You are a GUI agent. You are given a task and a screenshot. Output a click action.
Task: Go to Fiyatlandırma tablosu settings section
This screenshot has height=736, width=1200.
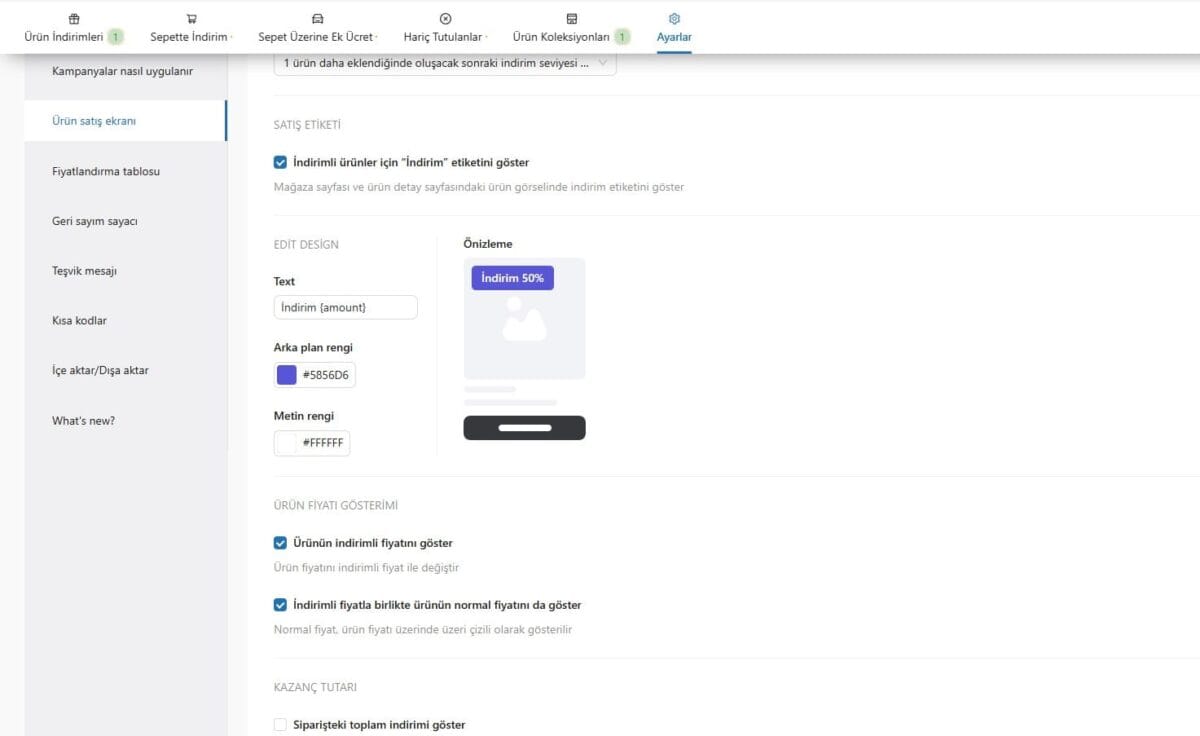click(x=106, y=171)
